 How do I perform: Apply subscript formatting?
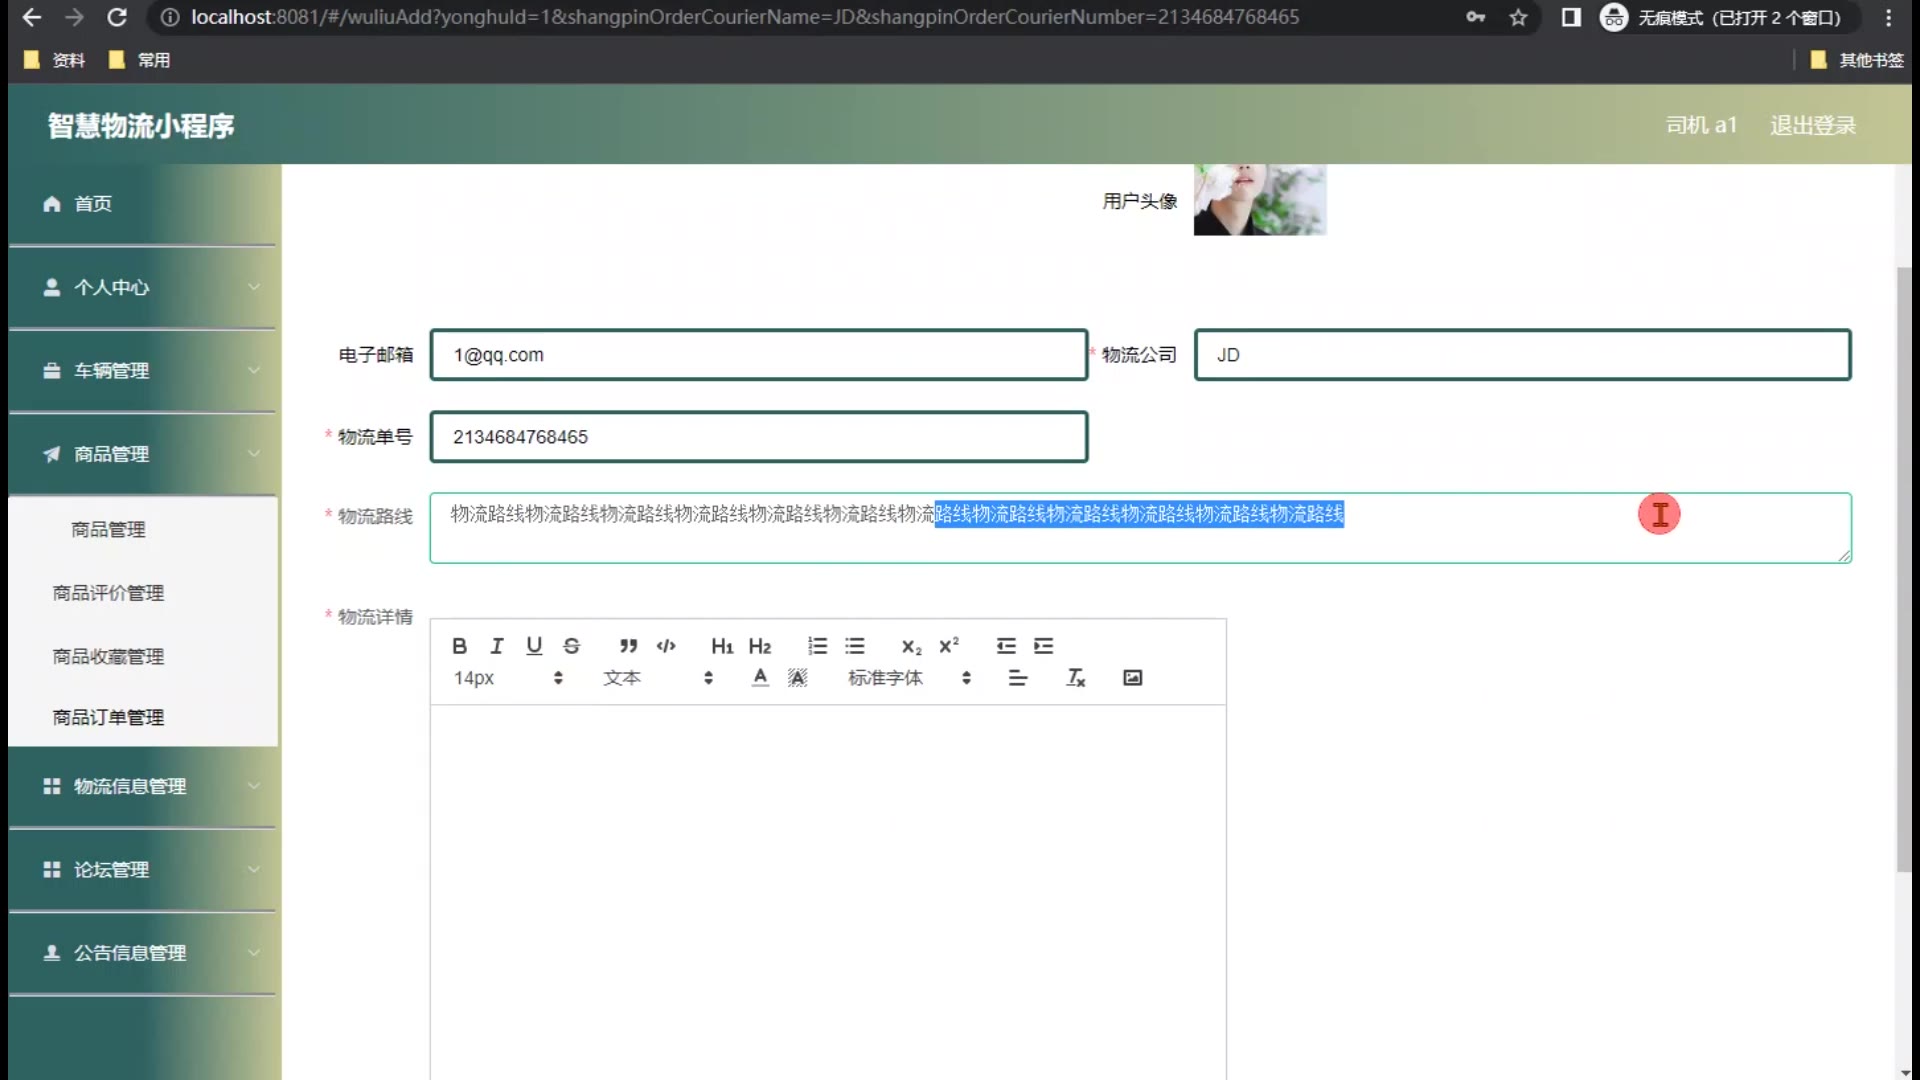pyautogui.click(x=911, y=646)
